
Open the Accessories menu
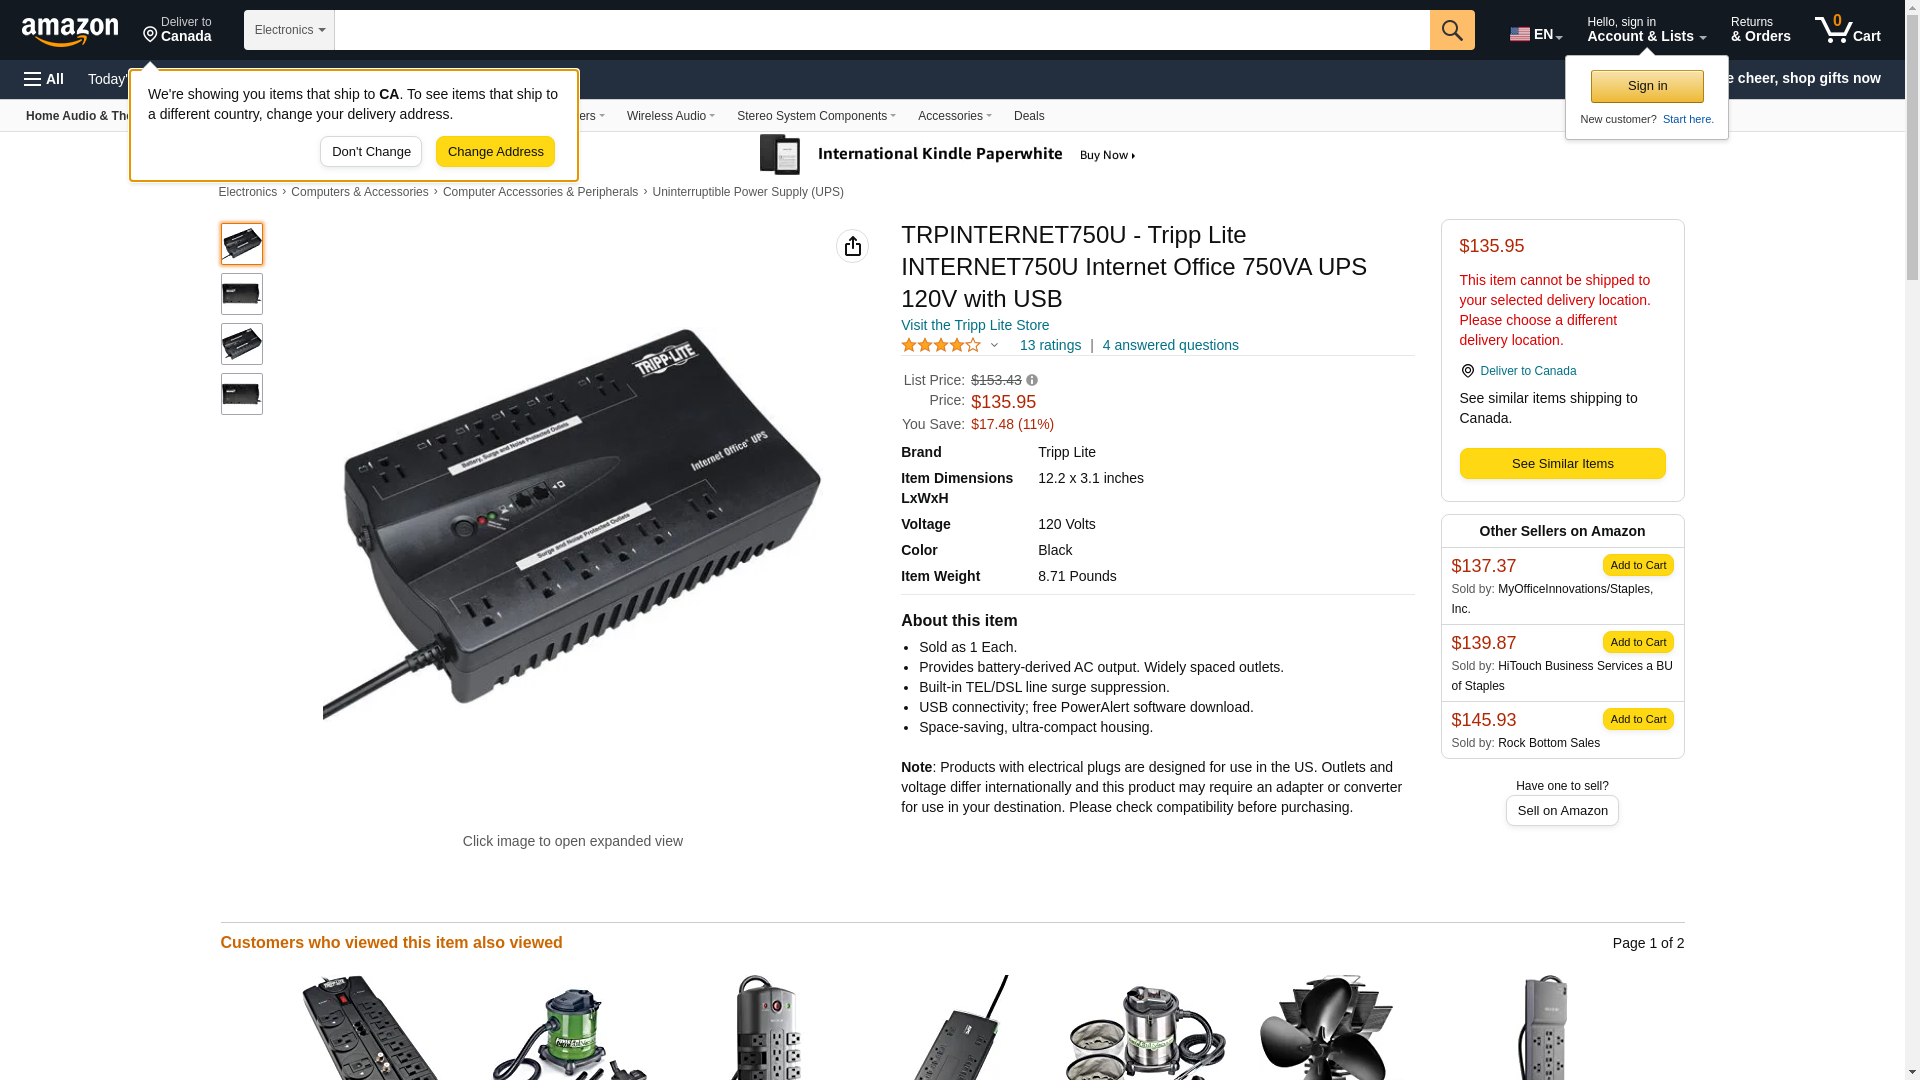[x=954, y=116]
